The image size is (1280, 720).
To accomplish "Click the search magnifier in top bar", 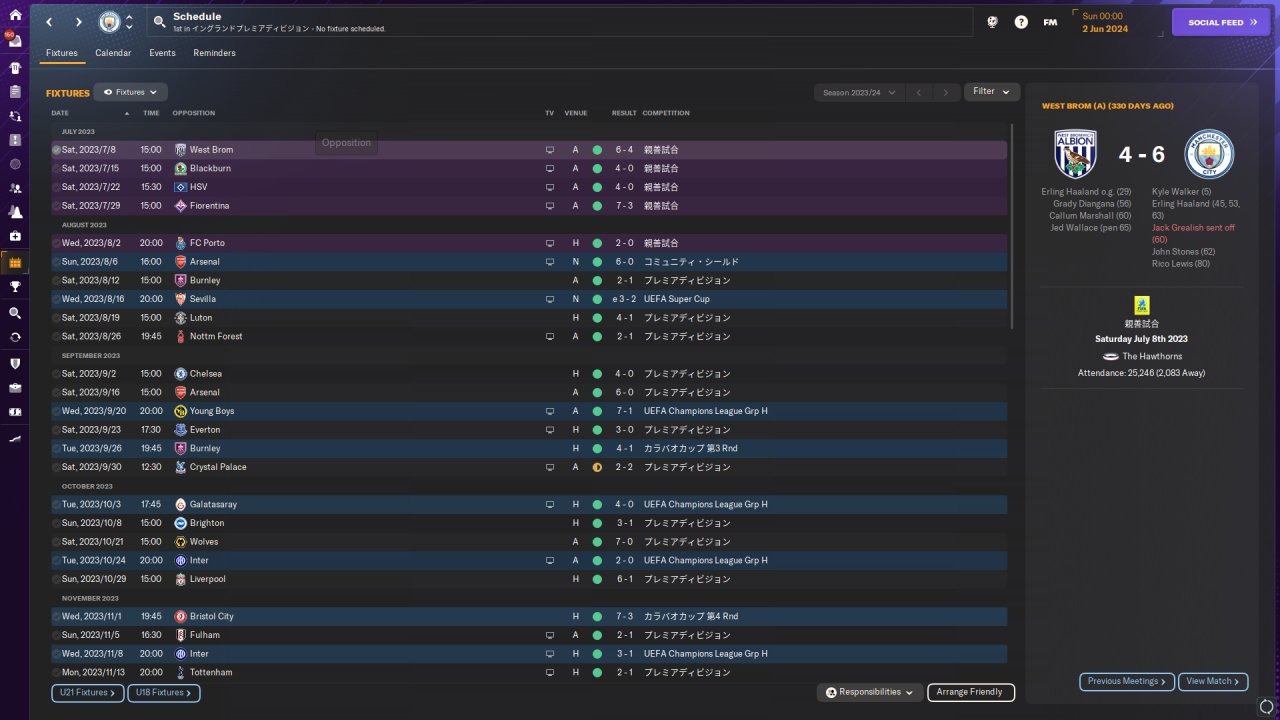I will pyautogui.click(x=159, y=22).
